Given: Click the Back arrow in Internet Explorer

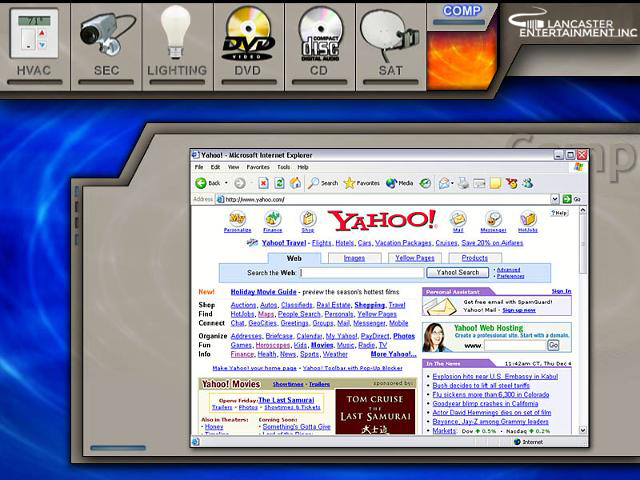Looking at the screenshot, I should pos(207,183).
